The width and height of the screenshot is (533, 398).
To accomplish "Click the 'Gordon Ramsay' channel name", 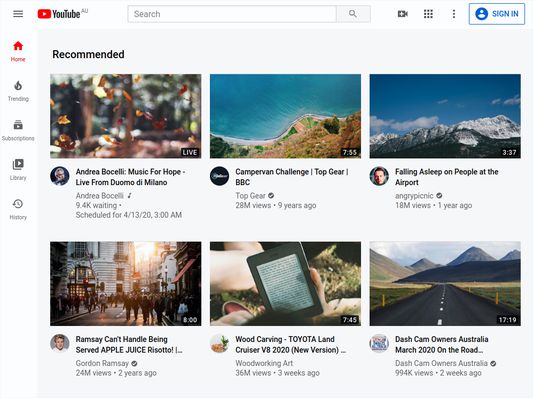I will tap(102, 363).
